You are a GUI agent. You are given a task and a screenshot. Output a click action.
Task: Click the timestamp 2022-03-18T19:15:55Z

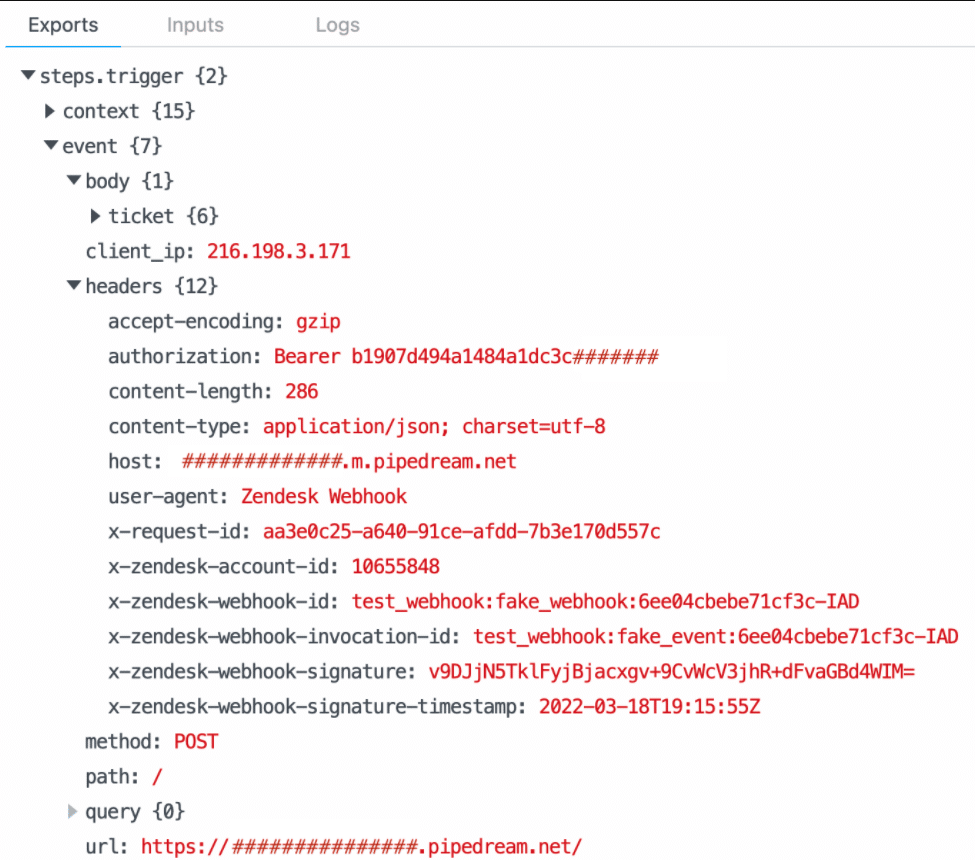tap(650, 706)
